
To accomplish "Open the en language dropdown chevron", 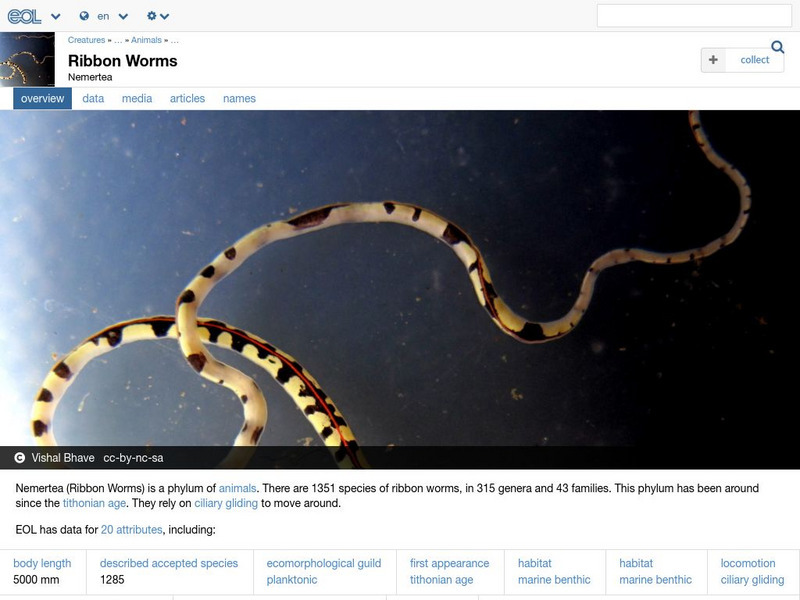I will coord(122,16).
